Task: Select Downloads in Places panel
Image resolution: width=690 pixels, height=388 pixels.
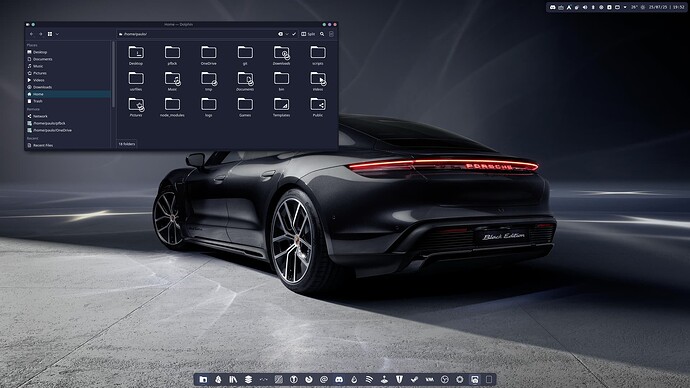Action: (68, 87)
